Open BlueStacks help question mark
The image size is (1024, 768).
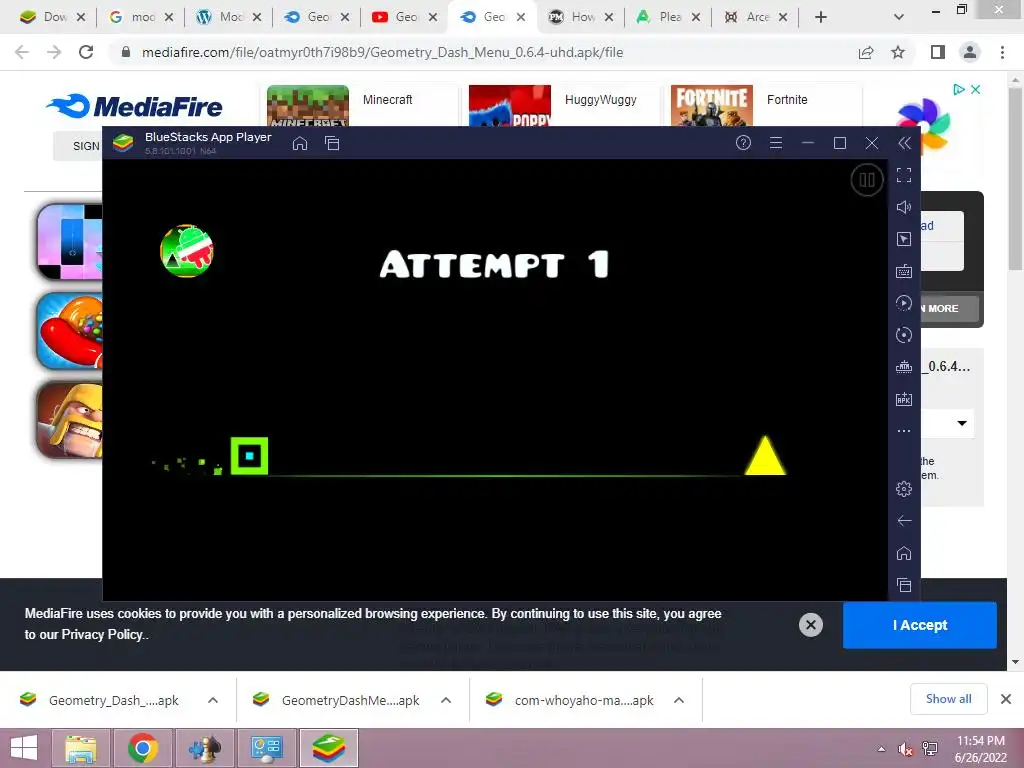coord(743,142)
